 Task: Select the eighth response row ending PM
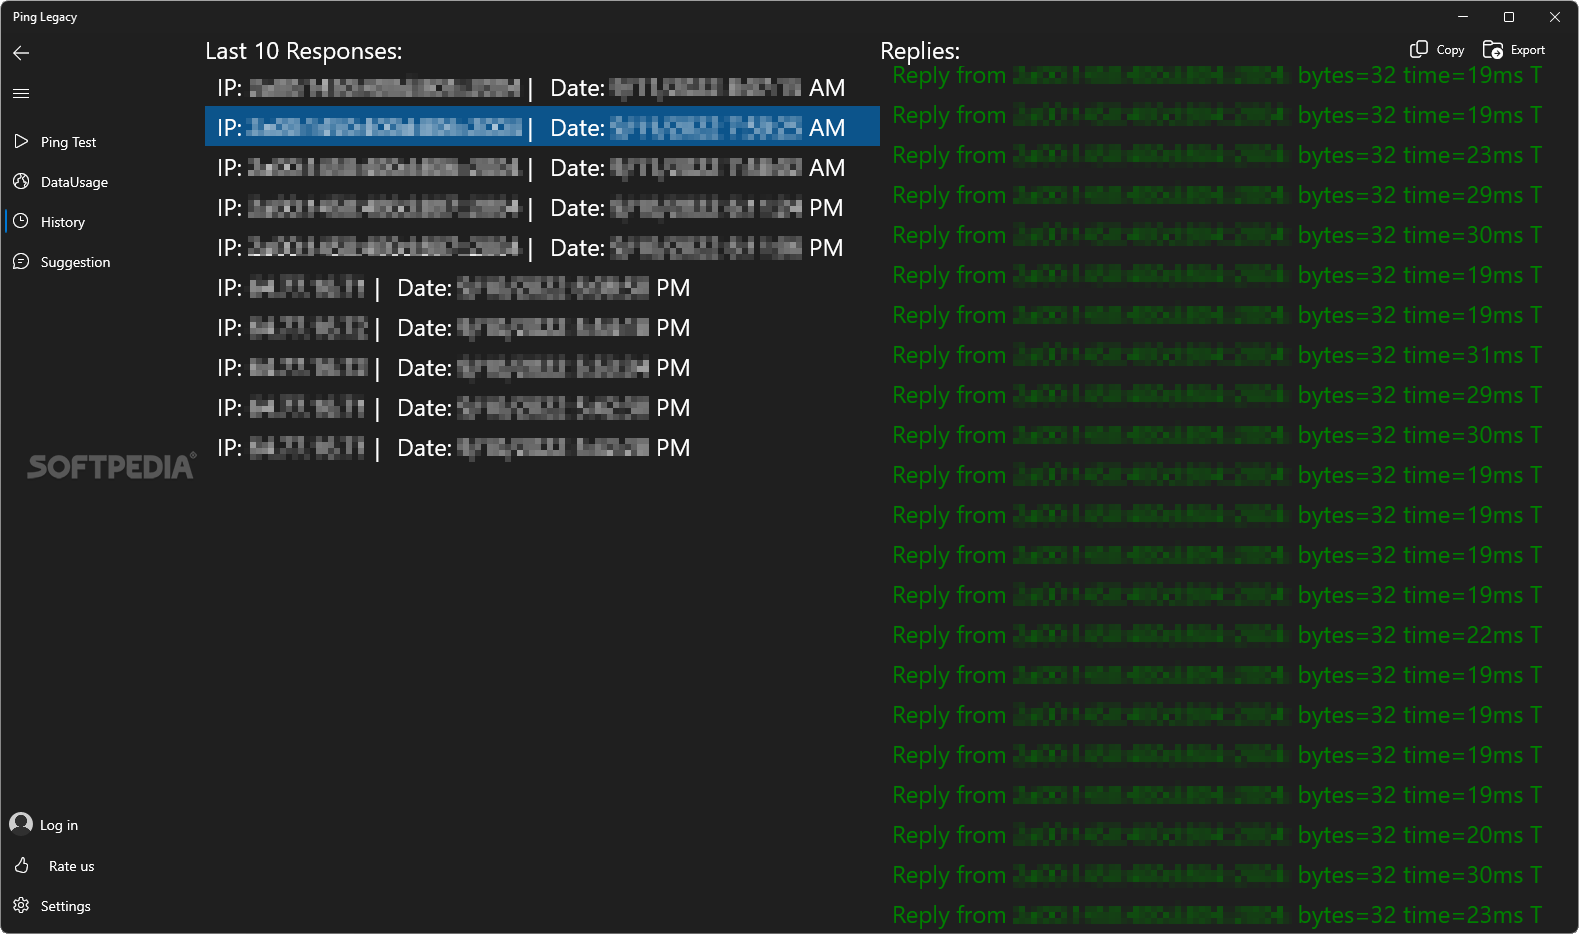click(x=542, y=368)
